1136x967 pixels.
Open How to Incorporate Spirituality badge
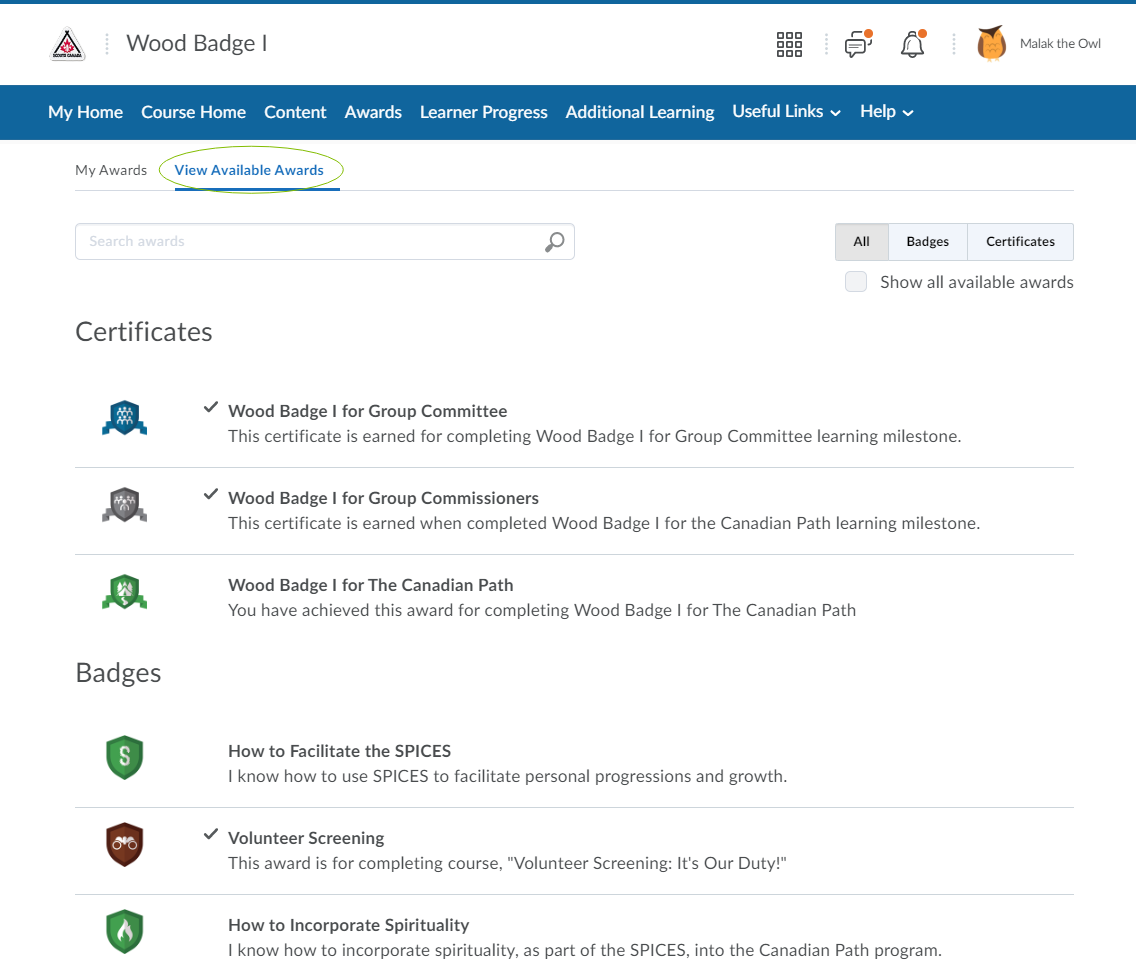pyautogui.click(x=348, y=925)
